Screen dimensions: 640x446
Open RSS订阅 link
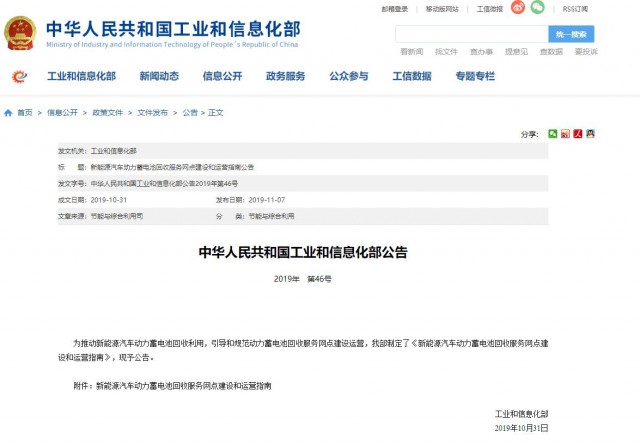click(x=575, y=9)
